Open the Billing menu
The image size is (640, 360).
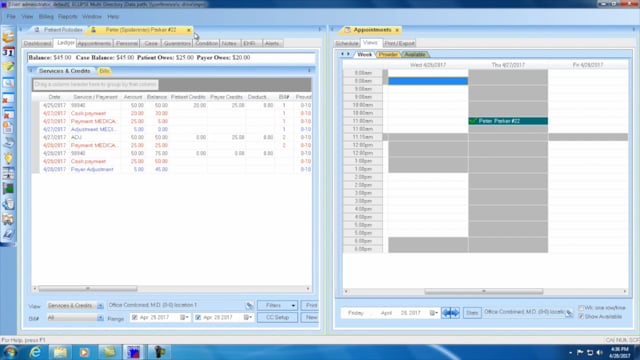click(46, 17)
